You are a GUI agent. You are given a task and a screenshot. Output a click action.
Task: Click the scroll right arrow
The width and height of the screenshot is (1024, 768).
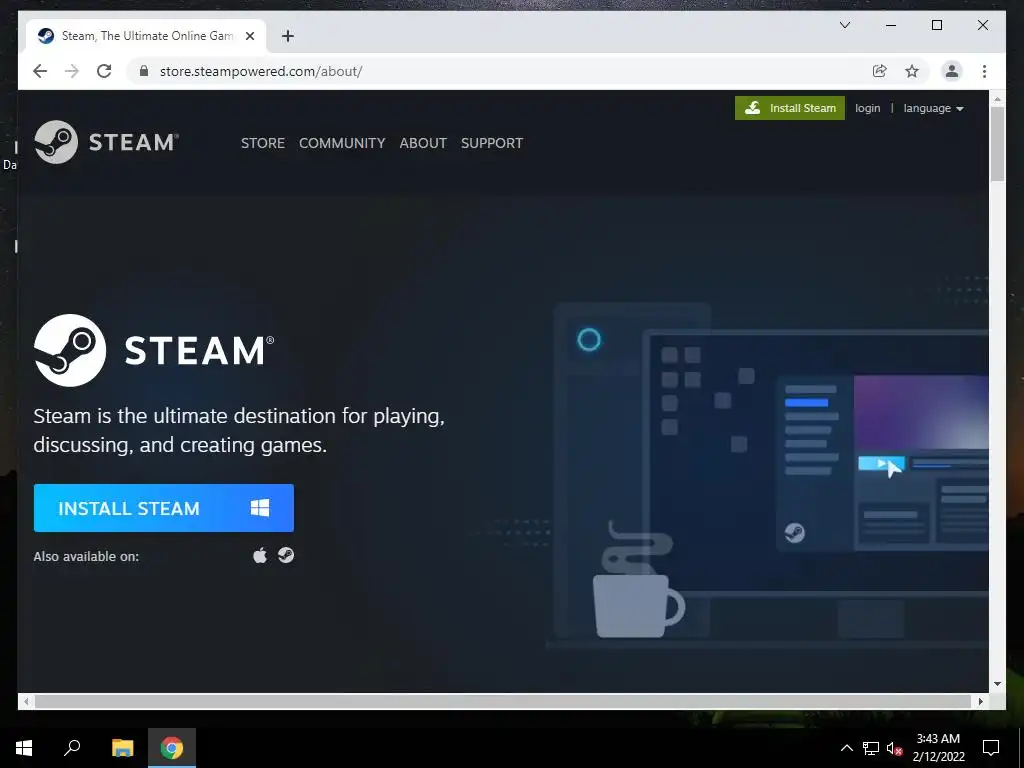[980, 701]
